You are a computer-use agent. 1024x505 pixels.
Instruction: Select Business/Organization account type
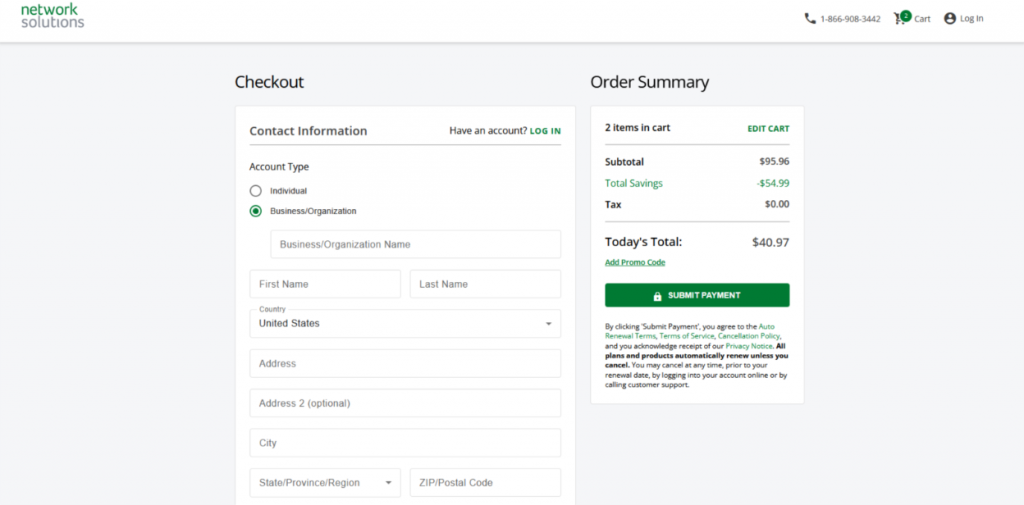coord(256,211)
